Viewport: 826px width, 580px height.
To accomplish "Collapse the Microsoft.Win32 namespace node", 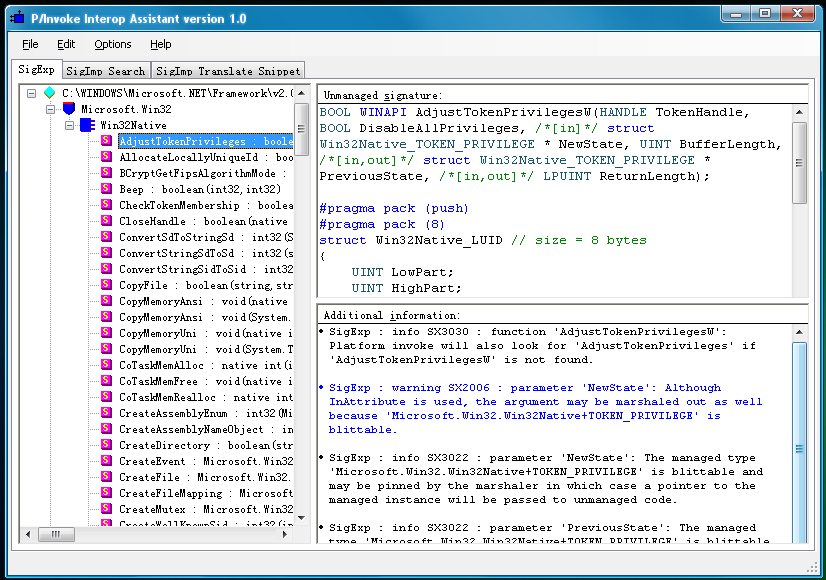I will click(x=51, y=109).
